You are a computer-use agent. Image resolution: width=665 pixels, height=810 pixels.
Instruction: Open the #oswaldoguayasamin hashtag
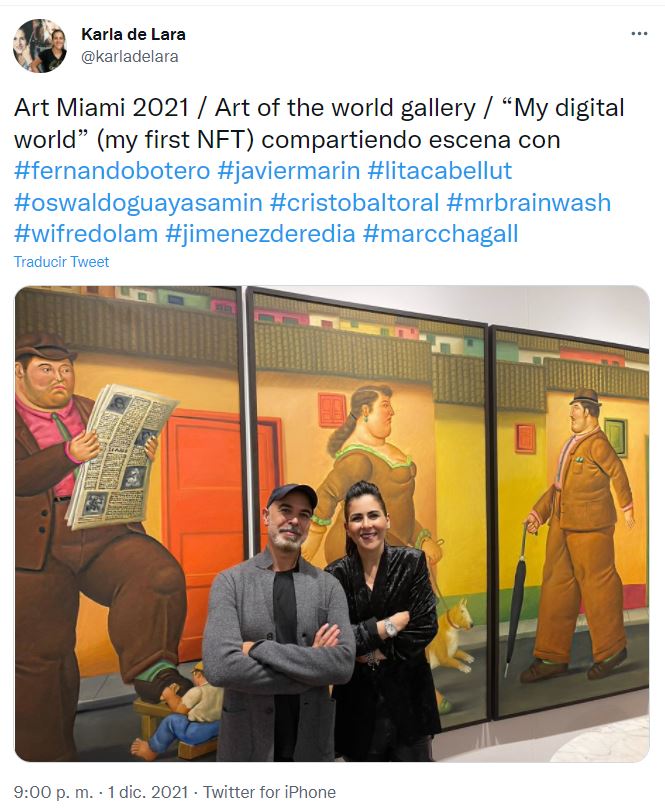138,202
